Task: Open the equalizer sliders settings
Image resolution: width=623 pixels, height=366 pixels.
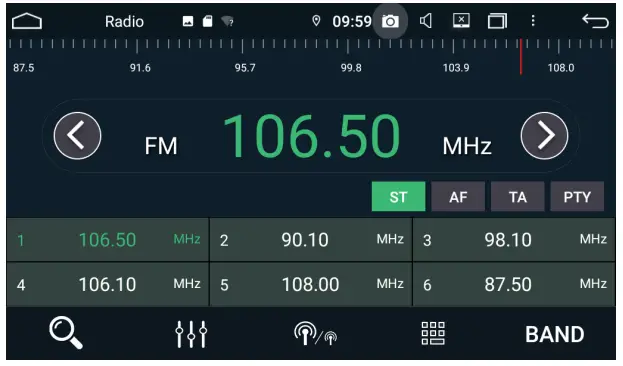Action: point(191,334)
